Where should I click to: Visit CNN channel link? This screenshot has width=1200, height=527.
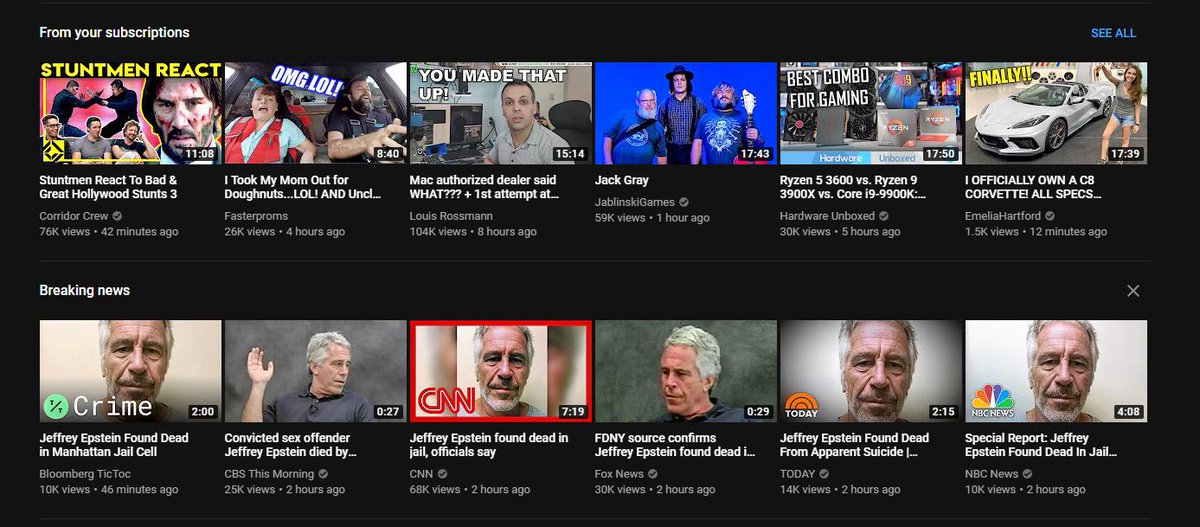423,474
